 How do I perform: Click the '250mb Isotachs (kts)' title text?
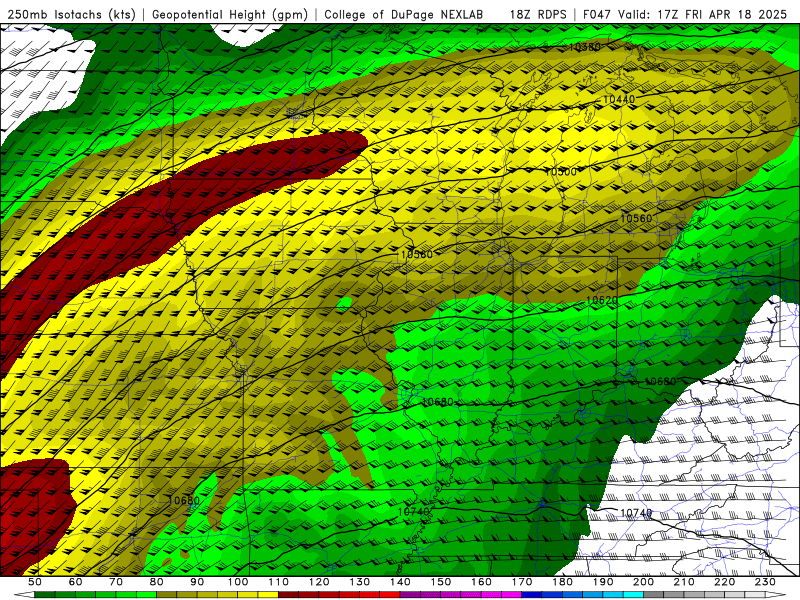72,15
